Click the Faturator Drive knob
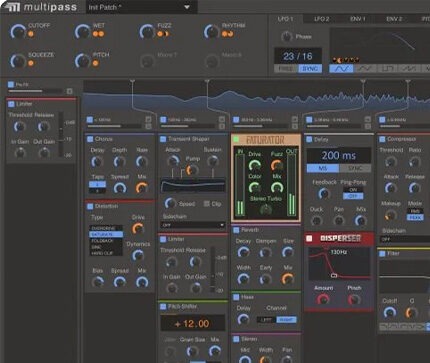430x363 pixels. click(255, 165)
